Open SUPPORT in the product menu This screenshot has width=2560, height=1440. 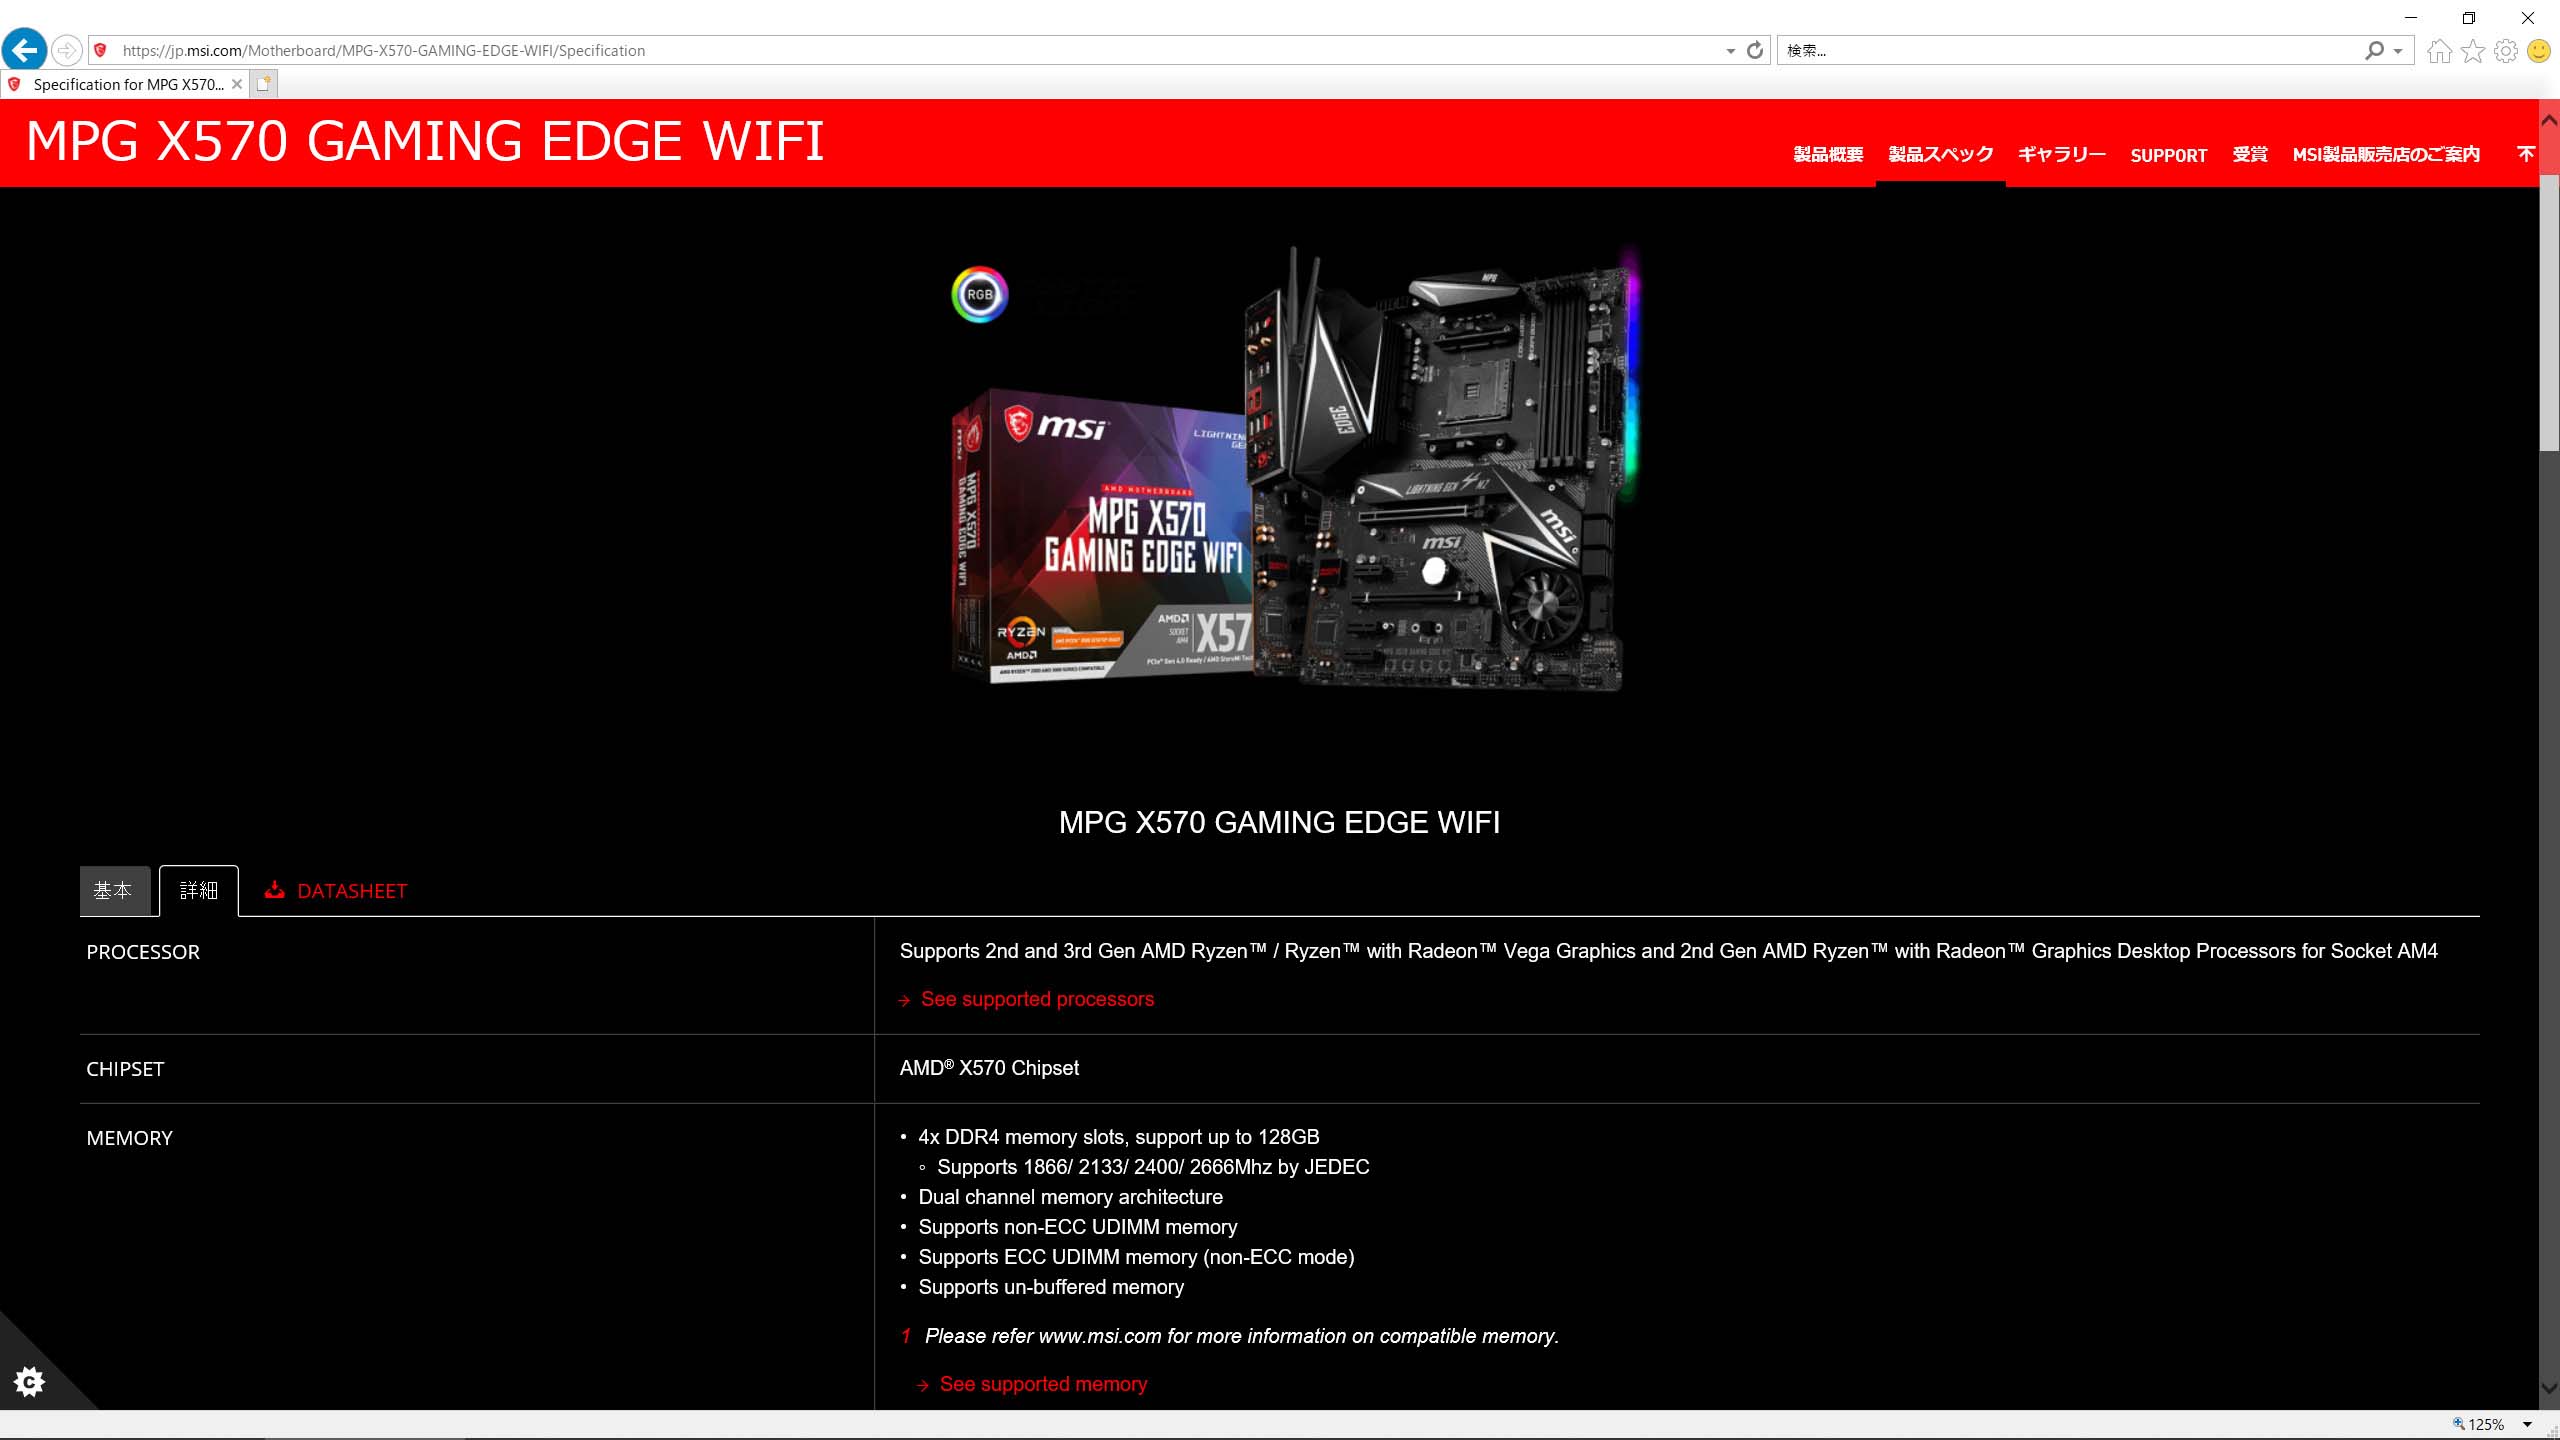coord(2169,155)
